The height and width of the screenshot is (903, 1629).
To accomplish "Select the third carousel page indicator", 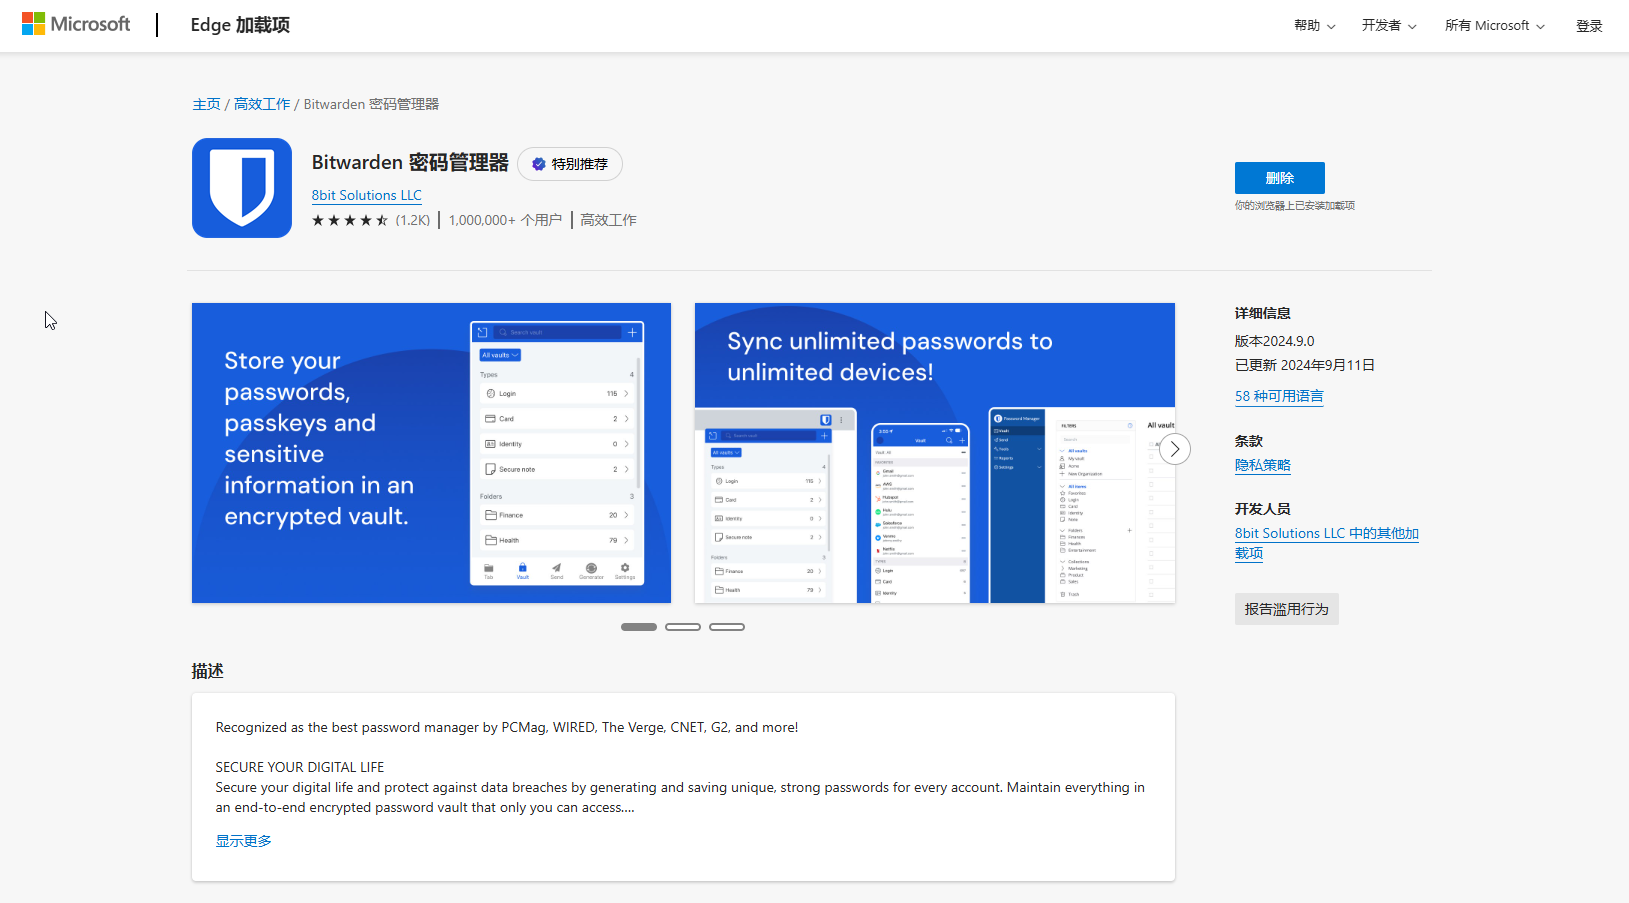I will point(727,627).
